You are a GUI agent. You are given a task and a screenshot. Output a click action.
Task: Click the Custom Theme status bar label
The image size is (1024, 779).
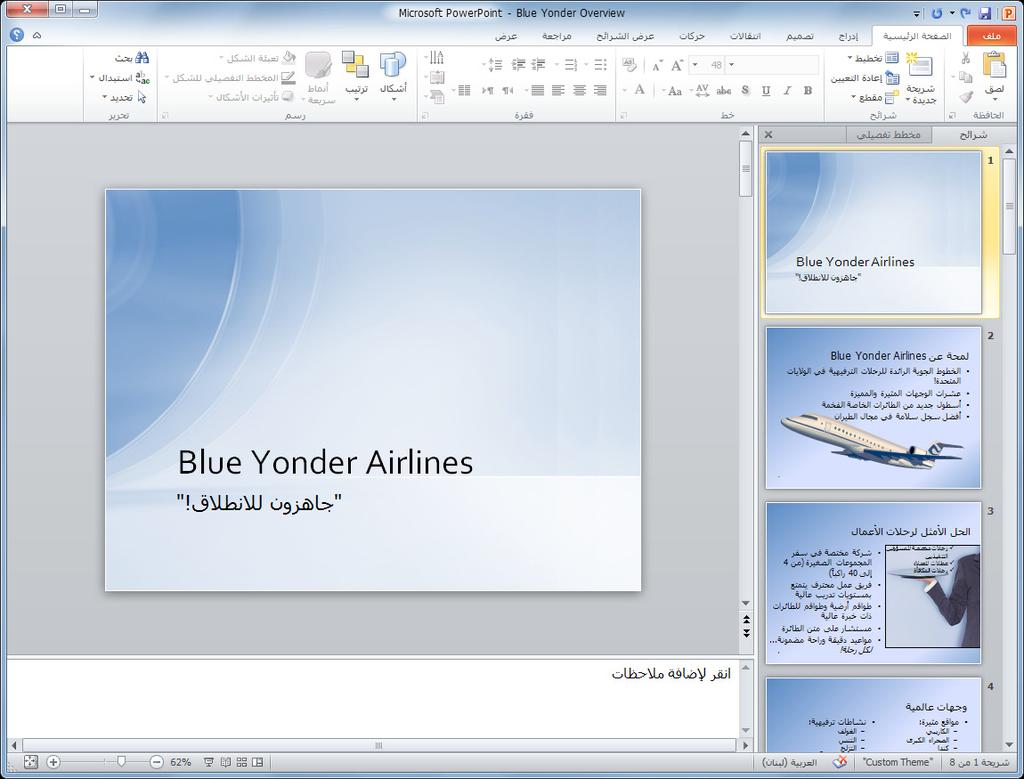pyautogui.click(x=897, y=762)
